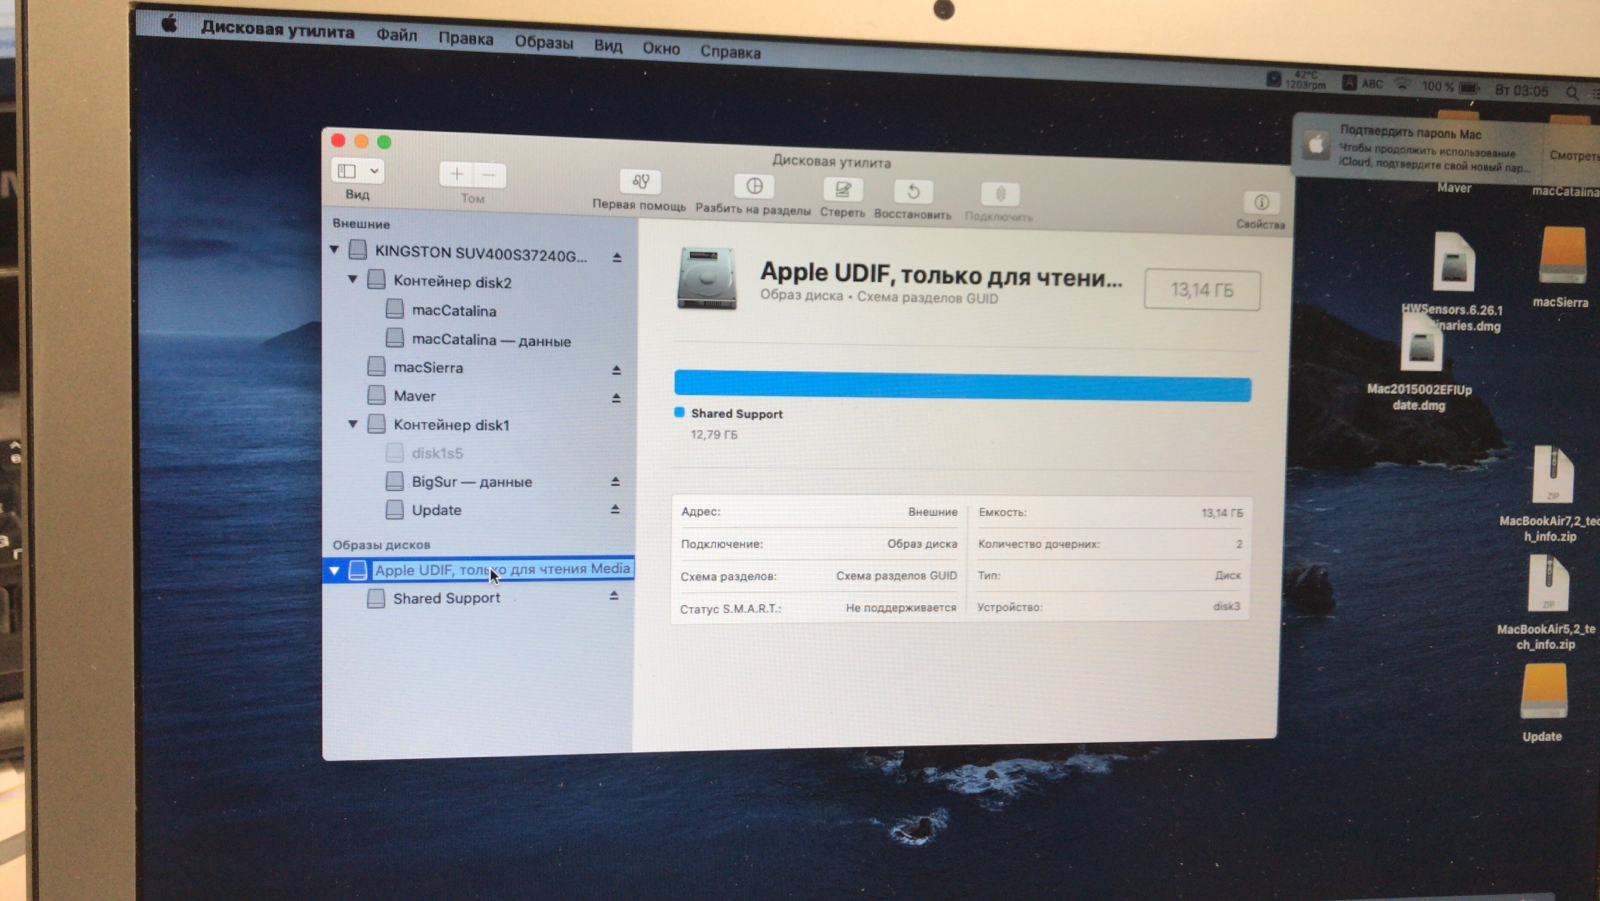Click the Восстановить restore icon
The height and width of the screenshot is (901, 1600).
(912, 191)
